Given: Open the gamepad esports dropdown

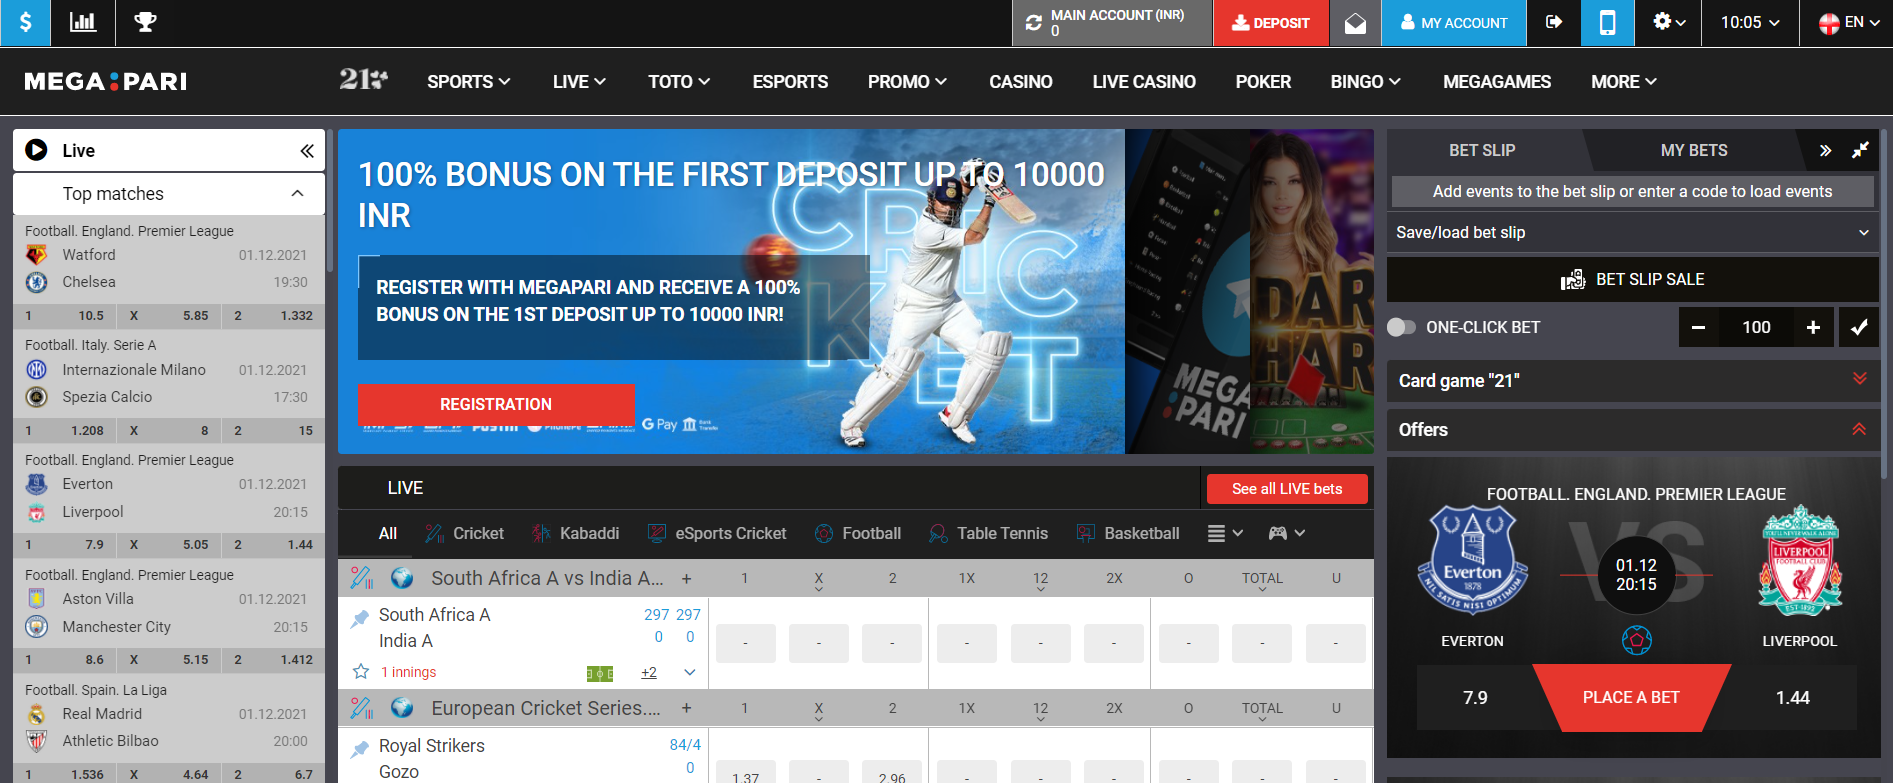Looking at the screenshot, I should pos(1287,534).
